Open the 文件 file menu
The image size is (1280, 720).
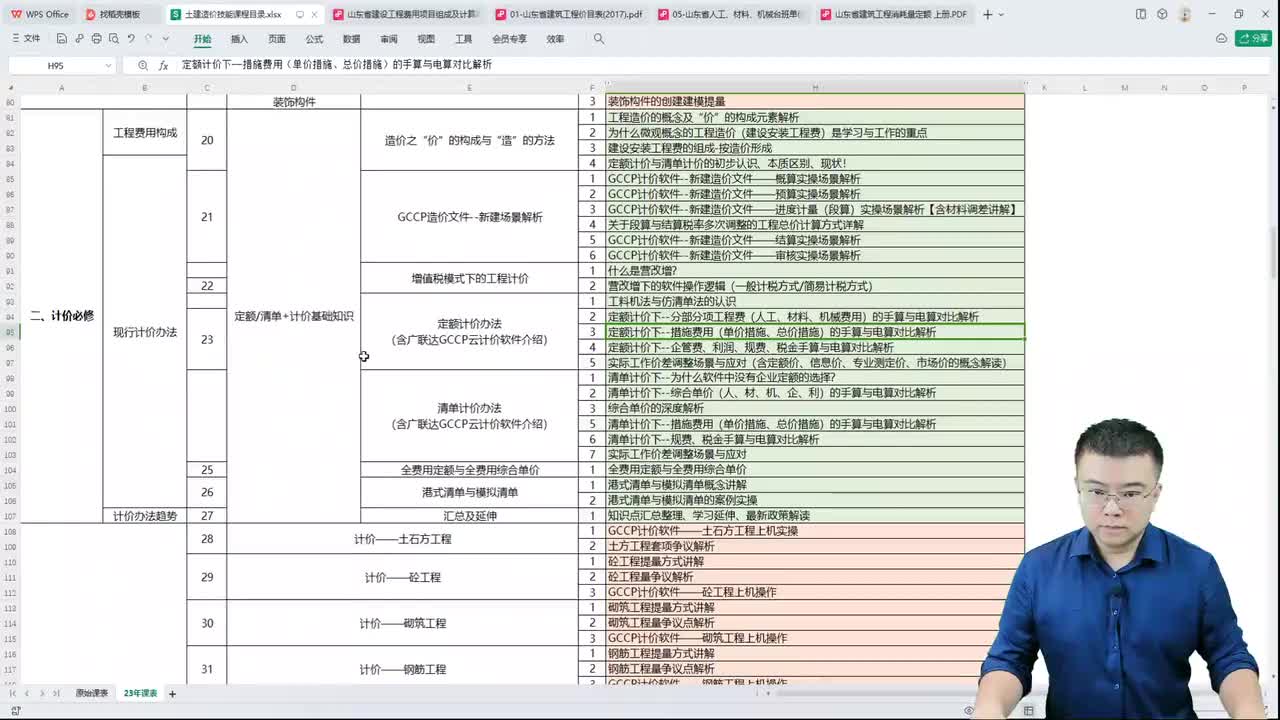[26, 39]
